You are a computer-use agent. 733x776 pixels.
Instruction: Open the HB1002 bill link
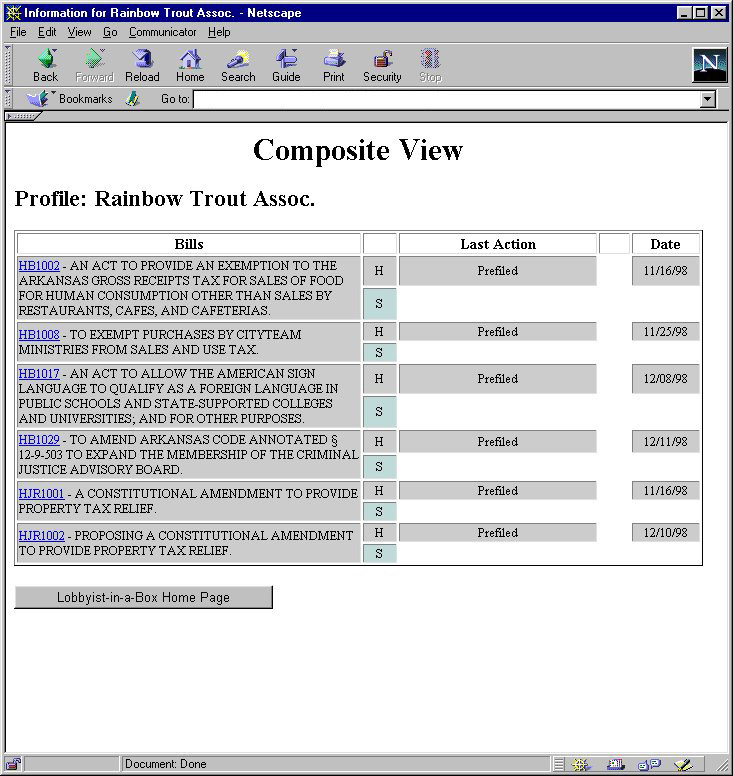click(x=39, y=266)
